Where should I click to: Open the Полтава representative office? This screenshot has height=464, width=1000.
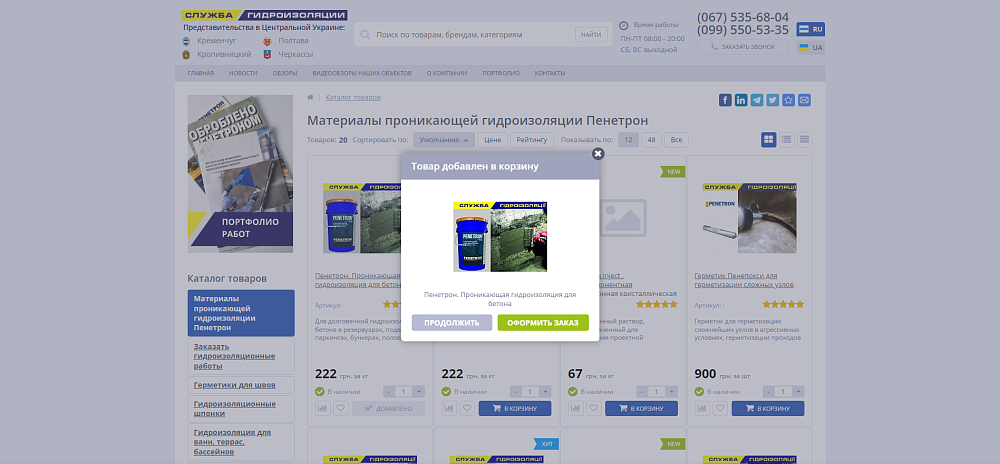pyautogui.click(x=293, y=41)
